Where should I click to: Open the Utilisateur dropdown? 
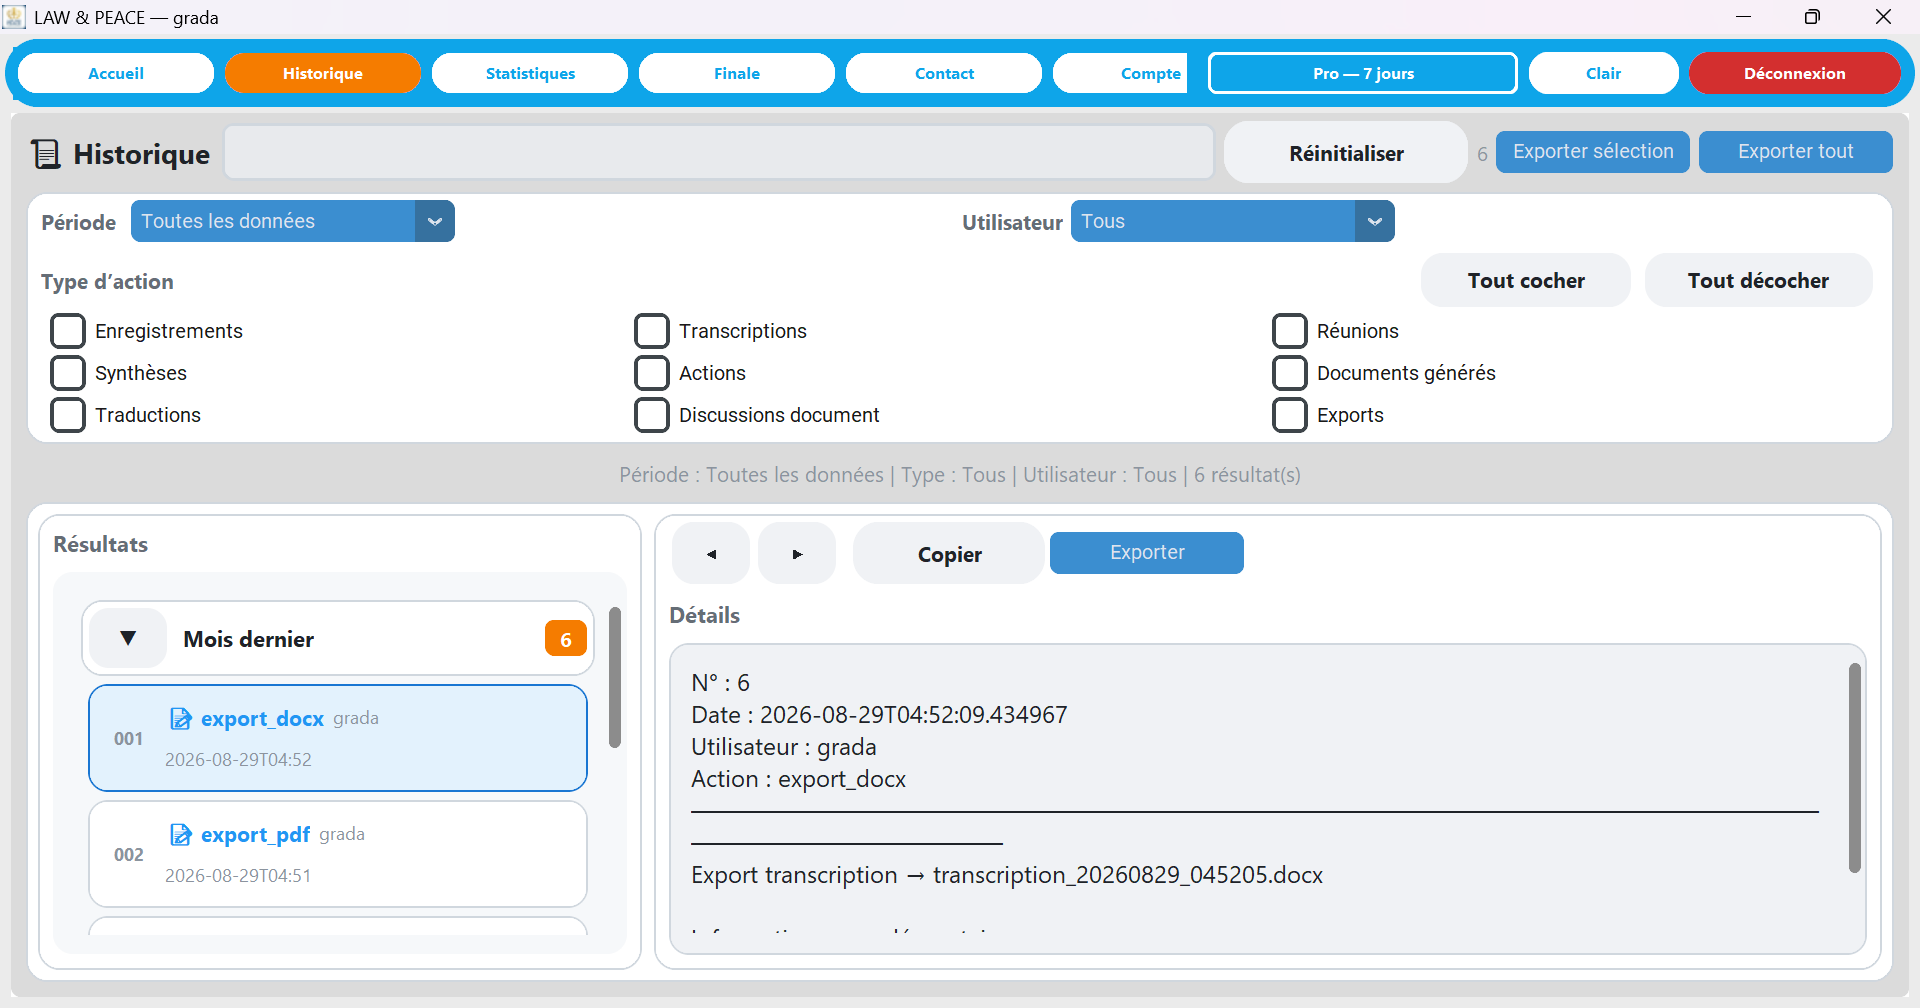(x=1232, y=221)
